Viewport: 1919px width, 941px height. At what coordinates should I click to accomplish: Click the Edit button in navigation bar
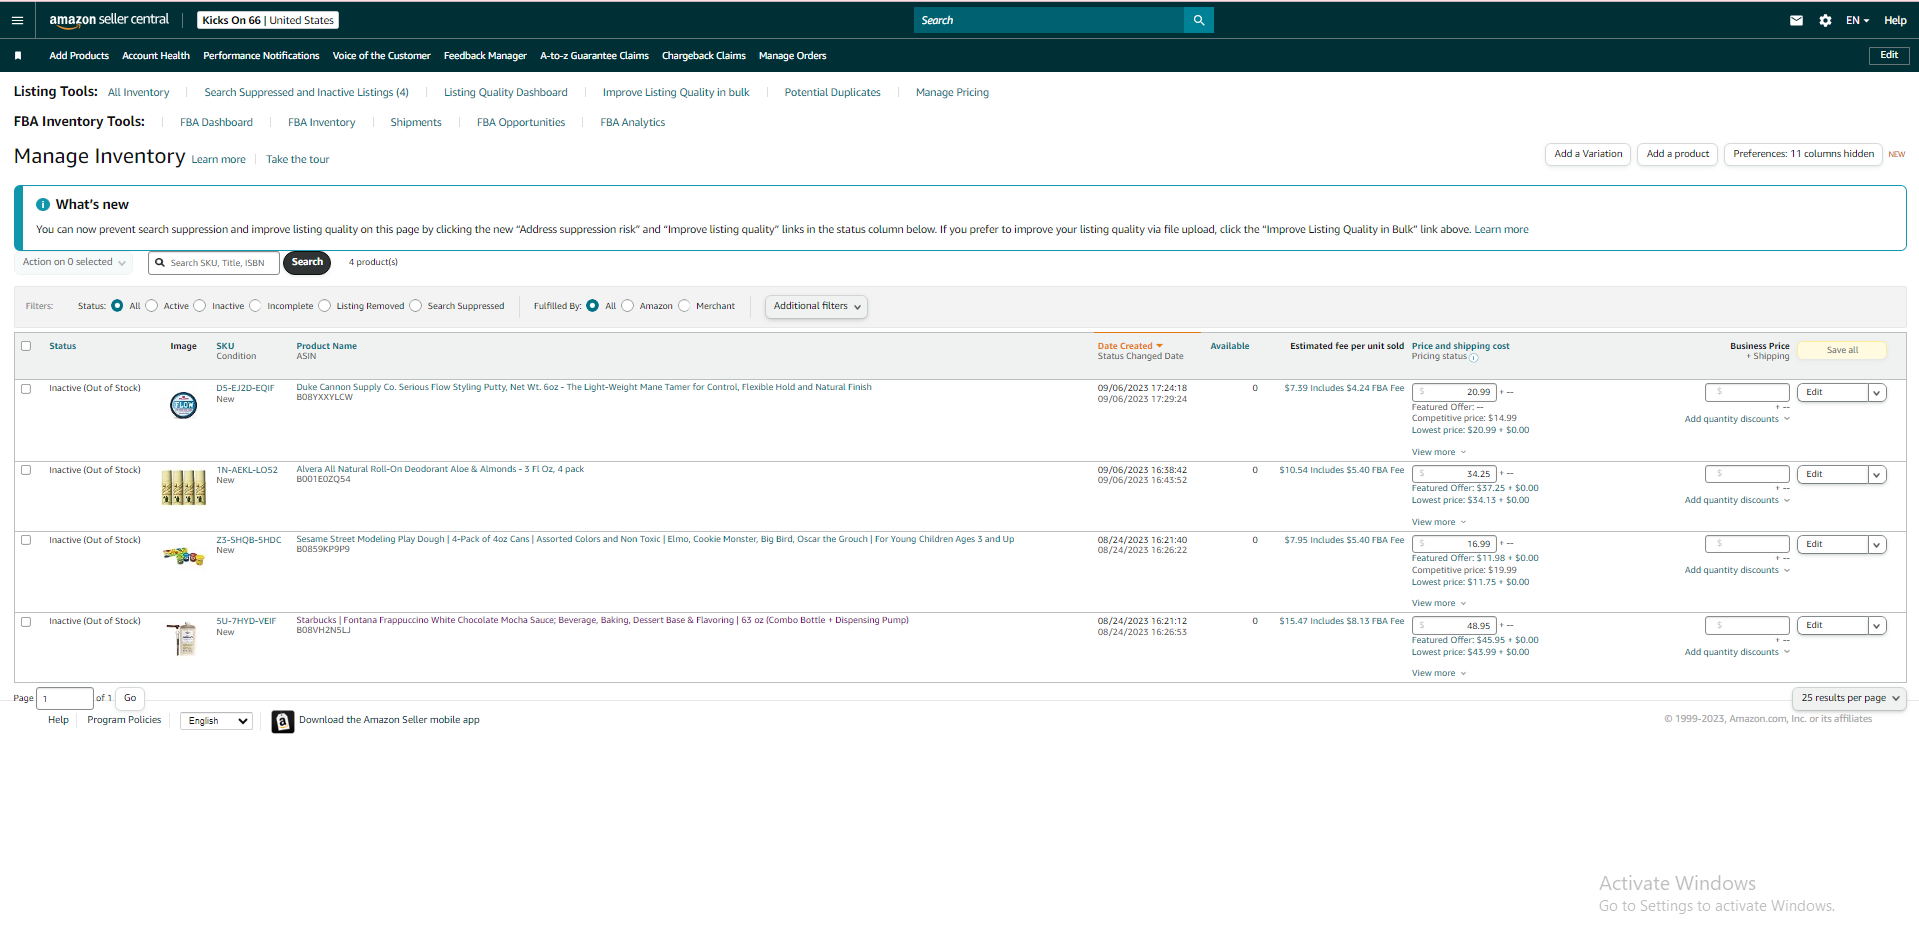tap(1888, 56)
